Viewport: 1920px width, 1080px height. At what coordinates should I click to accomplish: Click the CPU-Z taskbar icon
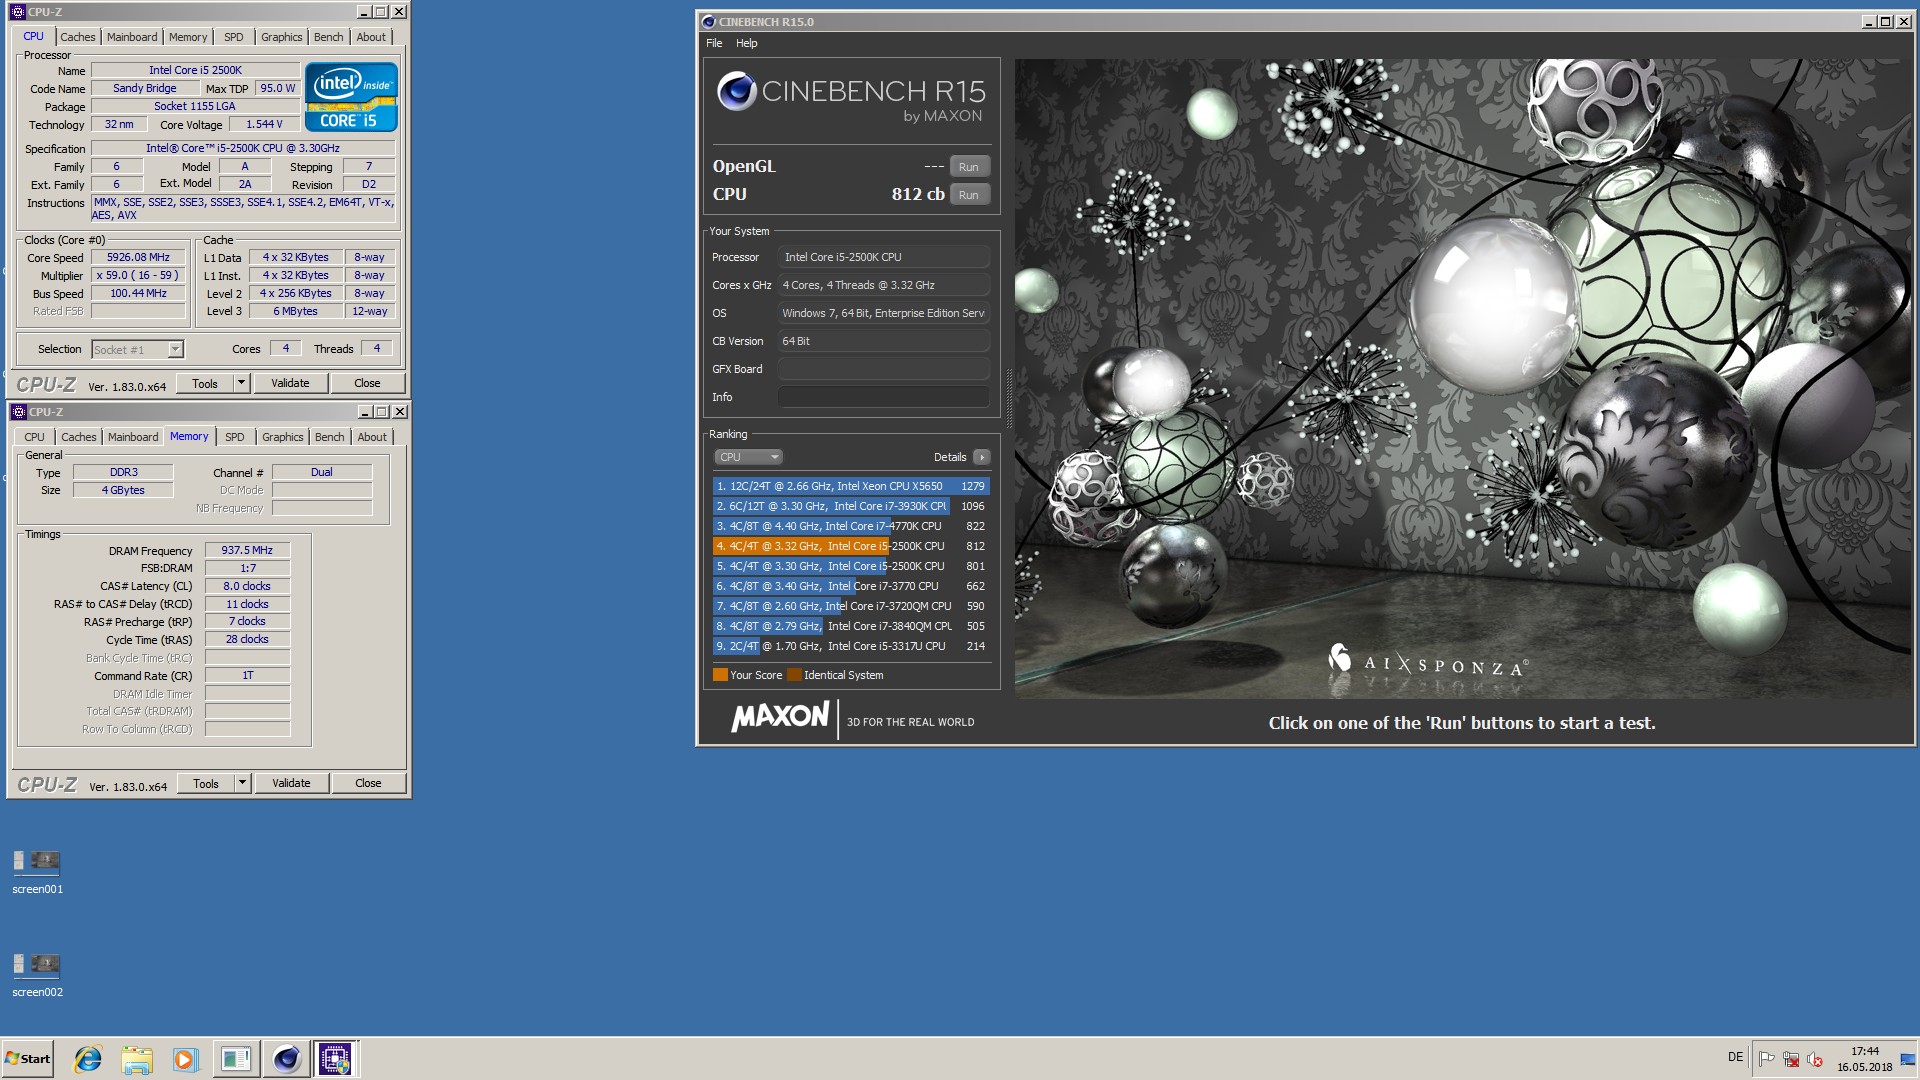pyautogui.click(x=335, y=1059)
